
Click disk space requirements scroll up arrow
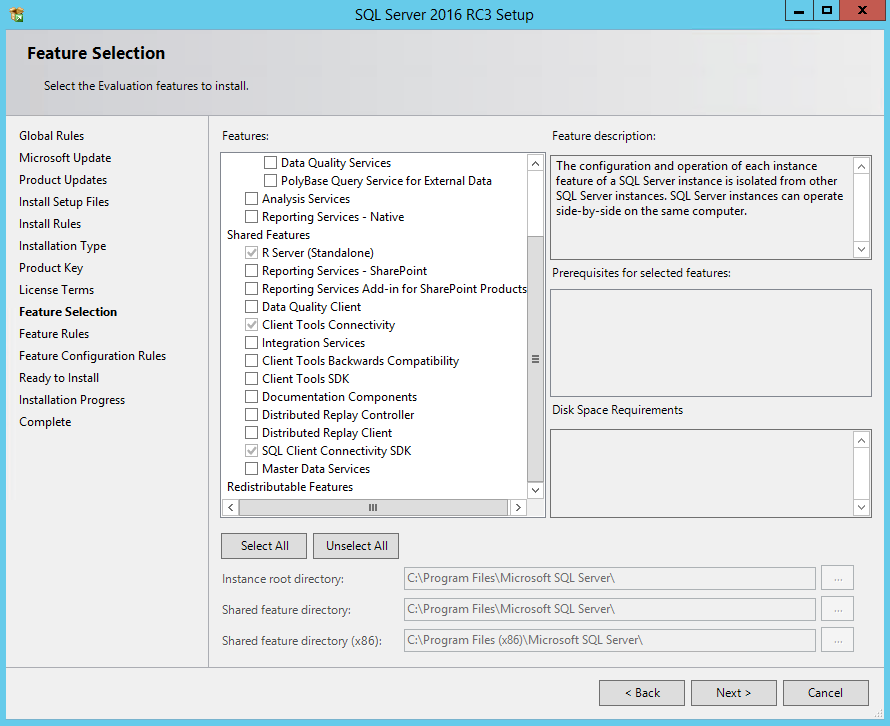(x=861, y=440)
